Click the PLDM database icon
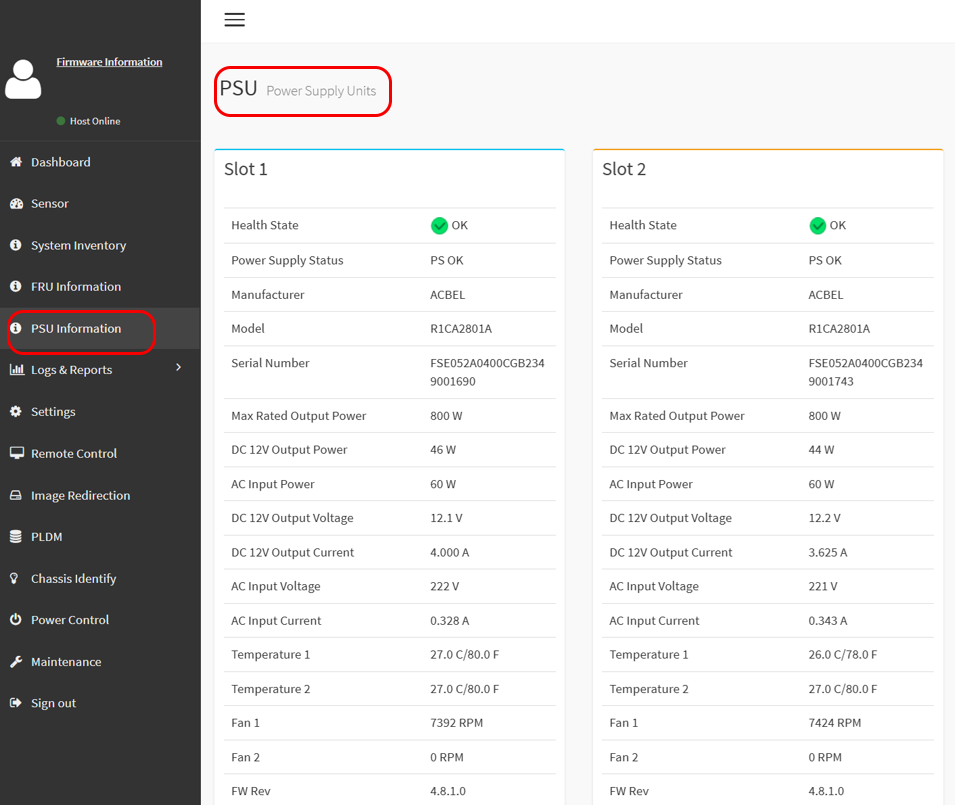This screenshot has height=805, width=955. [16, 536]
